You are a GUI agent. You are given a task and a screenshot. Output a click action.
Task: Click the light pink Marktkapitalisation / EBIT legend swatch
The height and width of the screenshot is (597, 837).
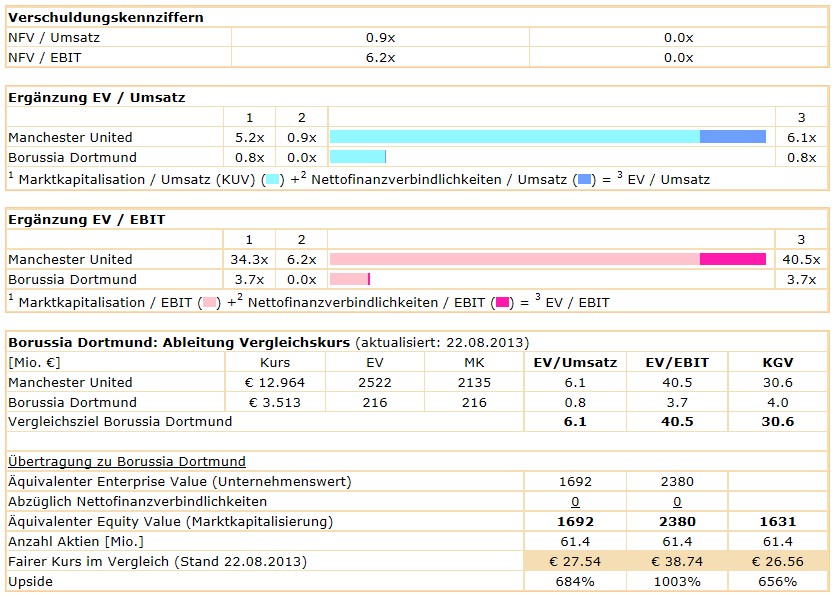[x=209, y=302]
